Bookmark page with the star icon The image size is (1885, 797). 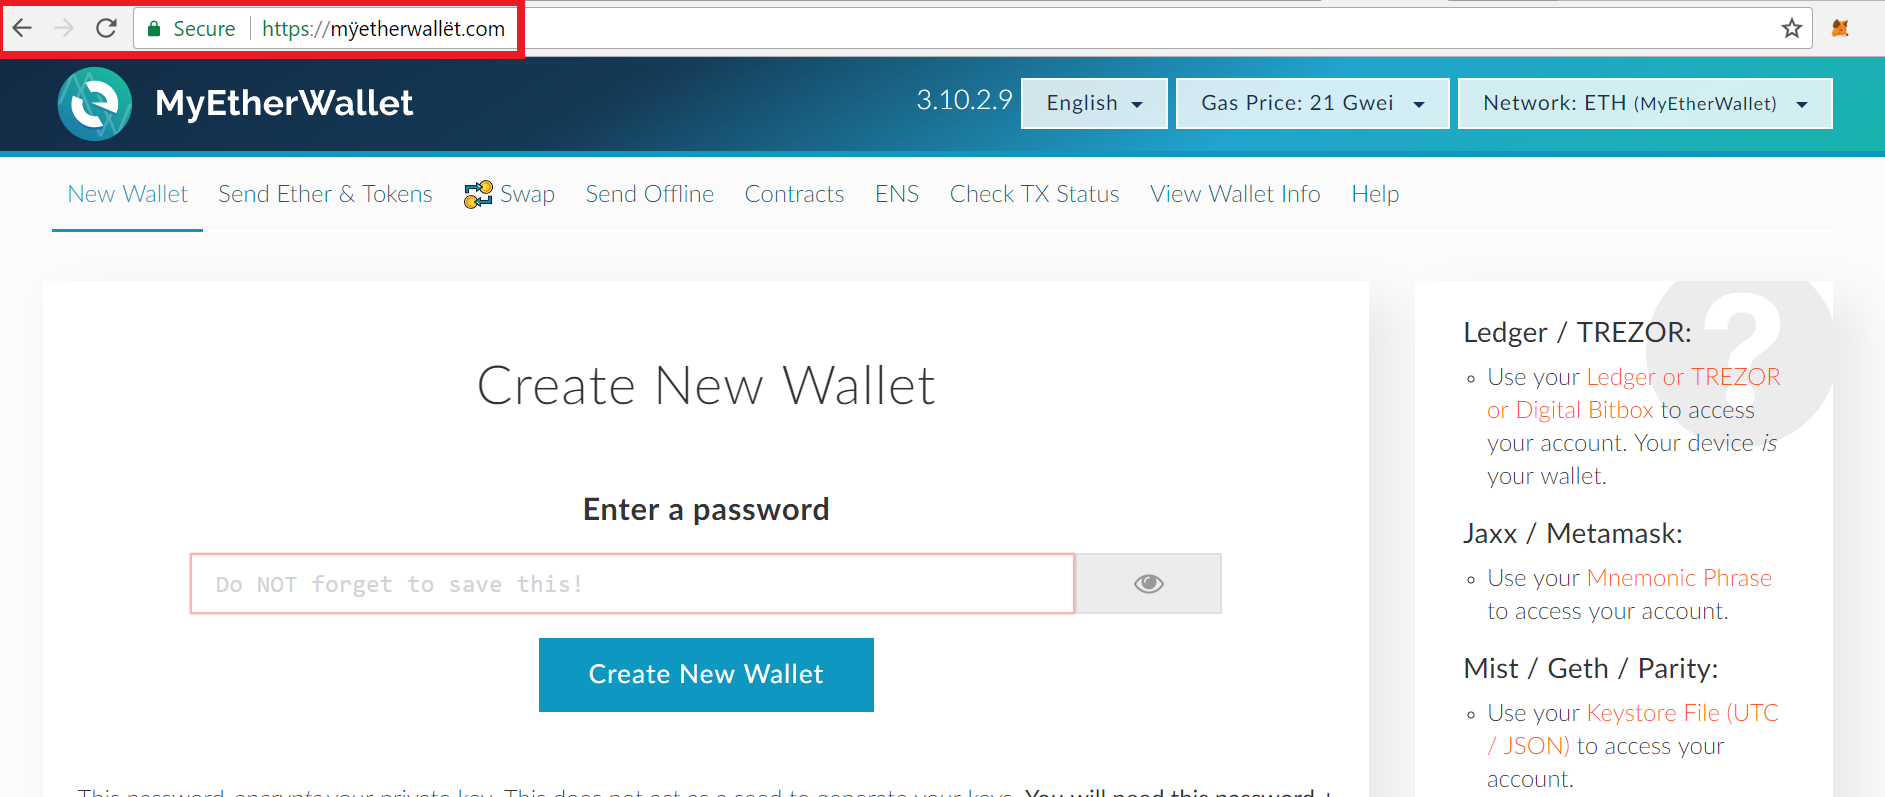1792,28
